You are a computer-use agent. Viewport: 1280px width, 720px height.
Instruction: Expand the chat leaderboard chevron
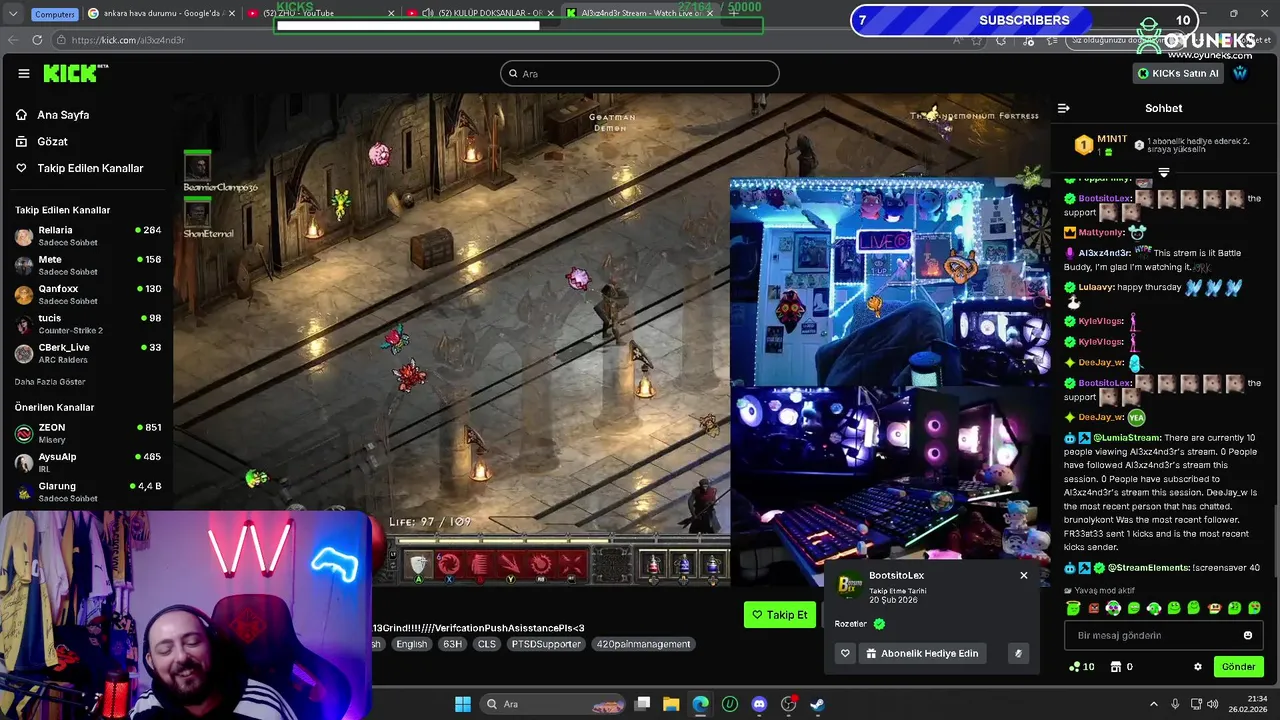coord(1164,172)
